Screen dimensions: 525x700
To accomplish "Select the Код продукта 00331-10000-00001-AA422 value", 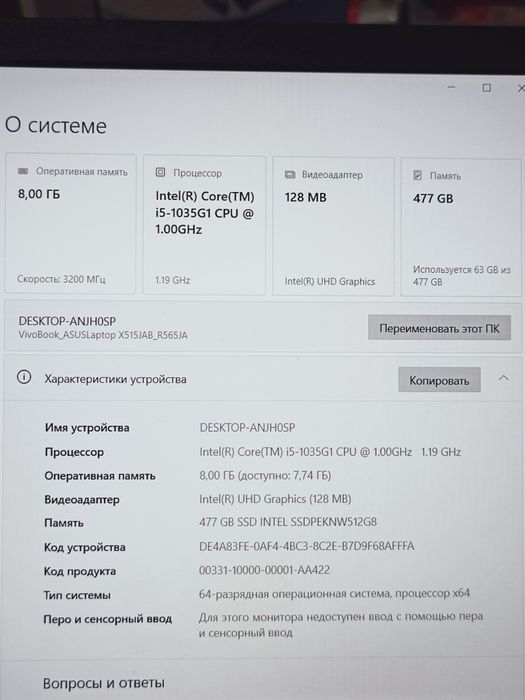I will (264, 570).
